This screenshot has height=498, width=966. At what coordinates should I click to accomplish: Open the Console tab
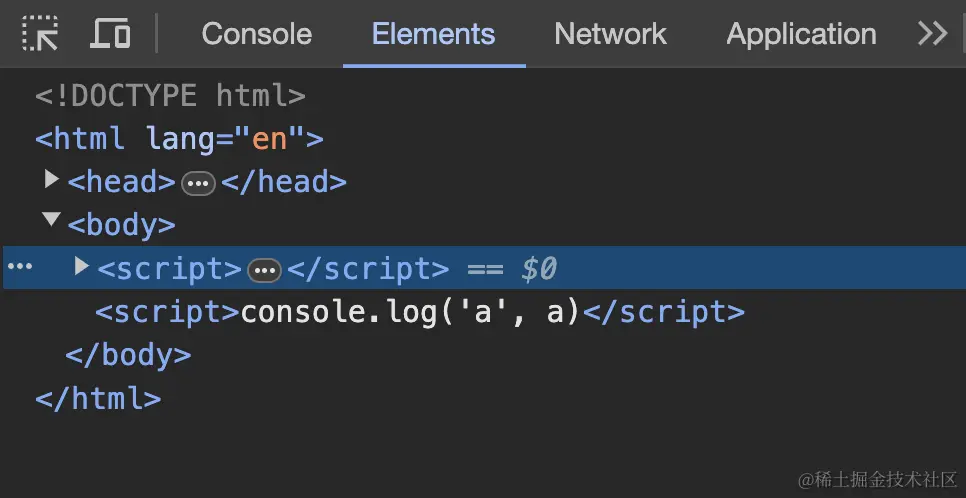(x=256, y=34)
